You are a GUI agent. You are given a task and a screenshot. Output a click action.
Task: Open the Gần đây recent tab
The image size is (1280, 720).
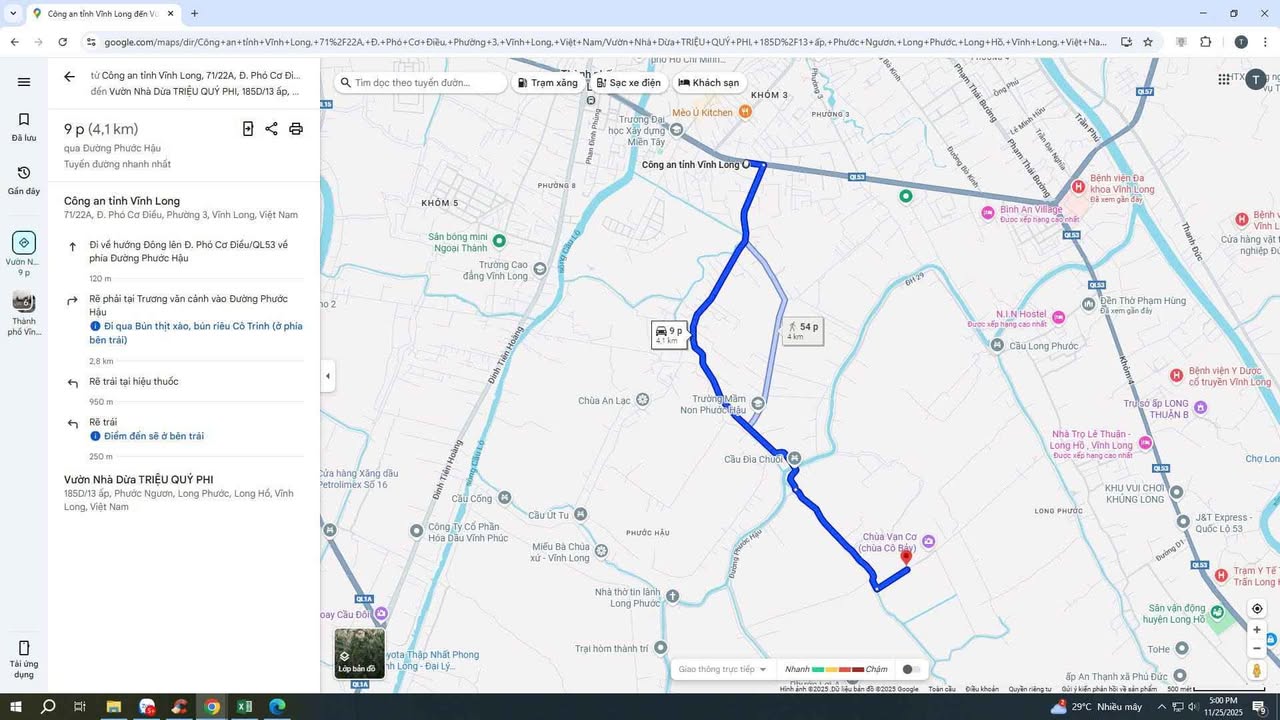[x=24, y=180]
